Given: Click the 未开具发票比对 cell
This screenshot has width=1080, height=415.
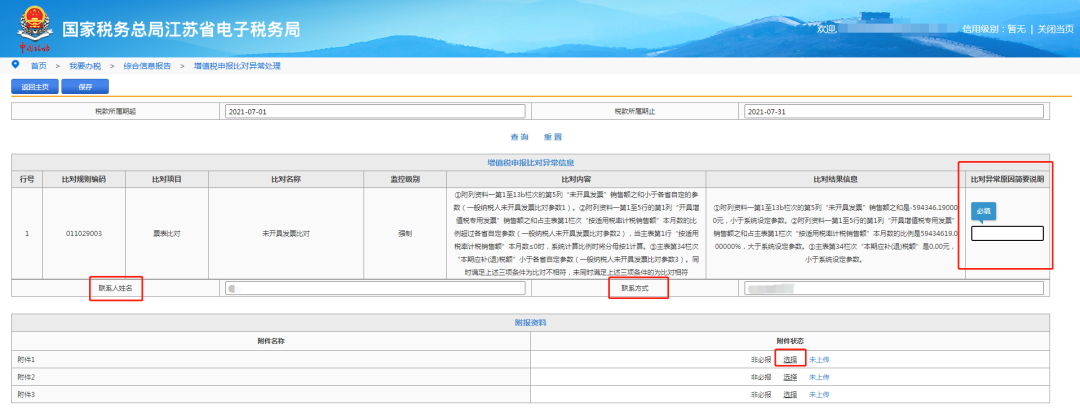Looking at the screenshot, I should (x=285, y=233).
